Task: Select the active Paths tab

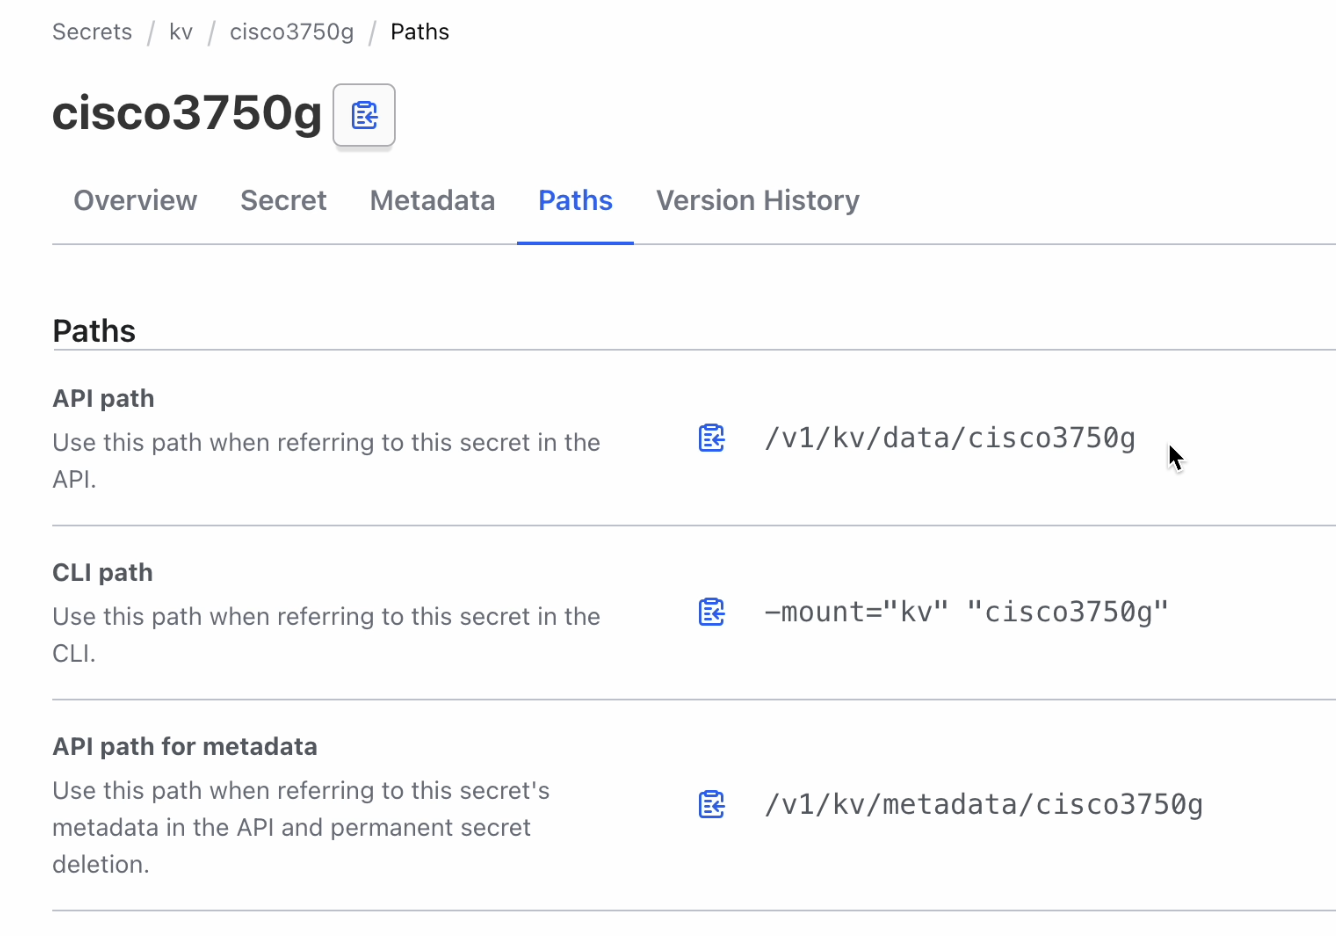Action: pos(575,201)
